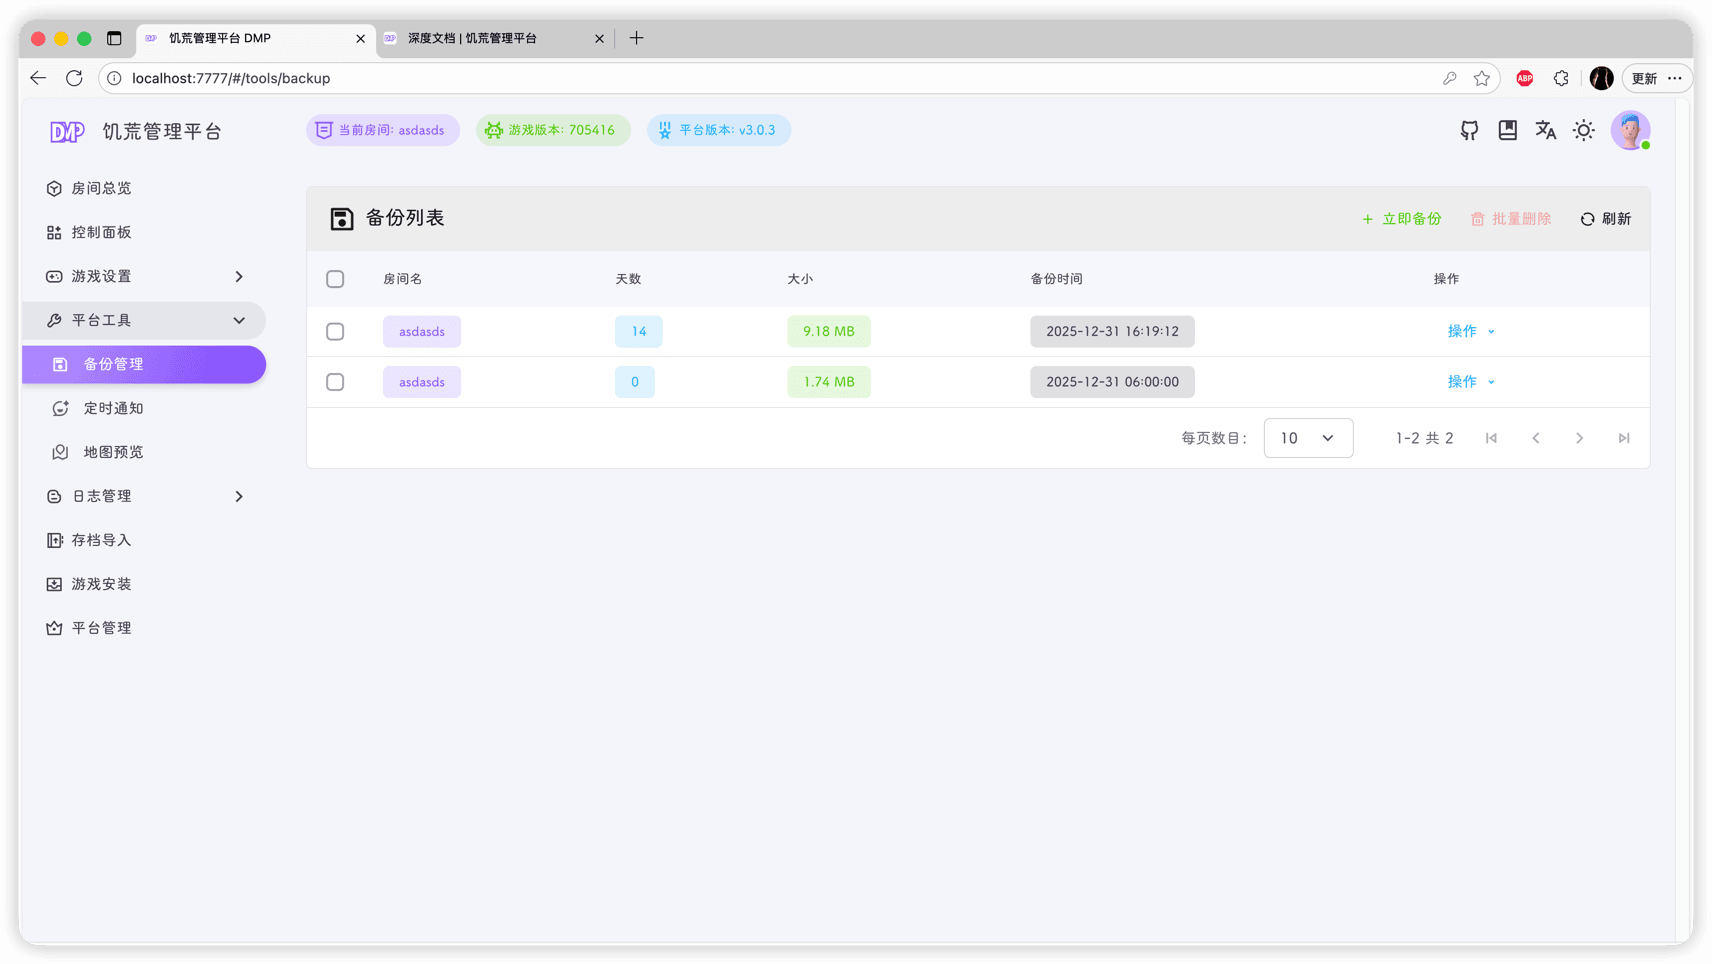Click the browser reload icon
This screenshot has height=964, width=1712.
point(74,78)
